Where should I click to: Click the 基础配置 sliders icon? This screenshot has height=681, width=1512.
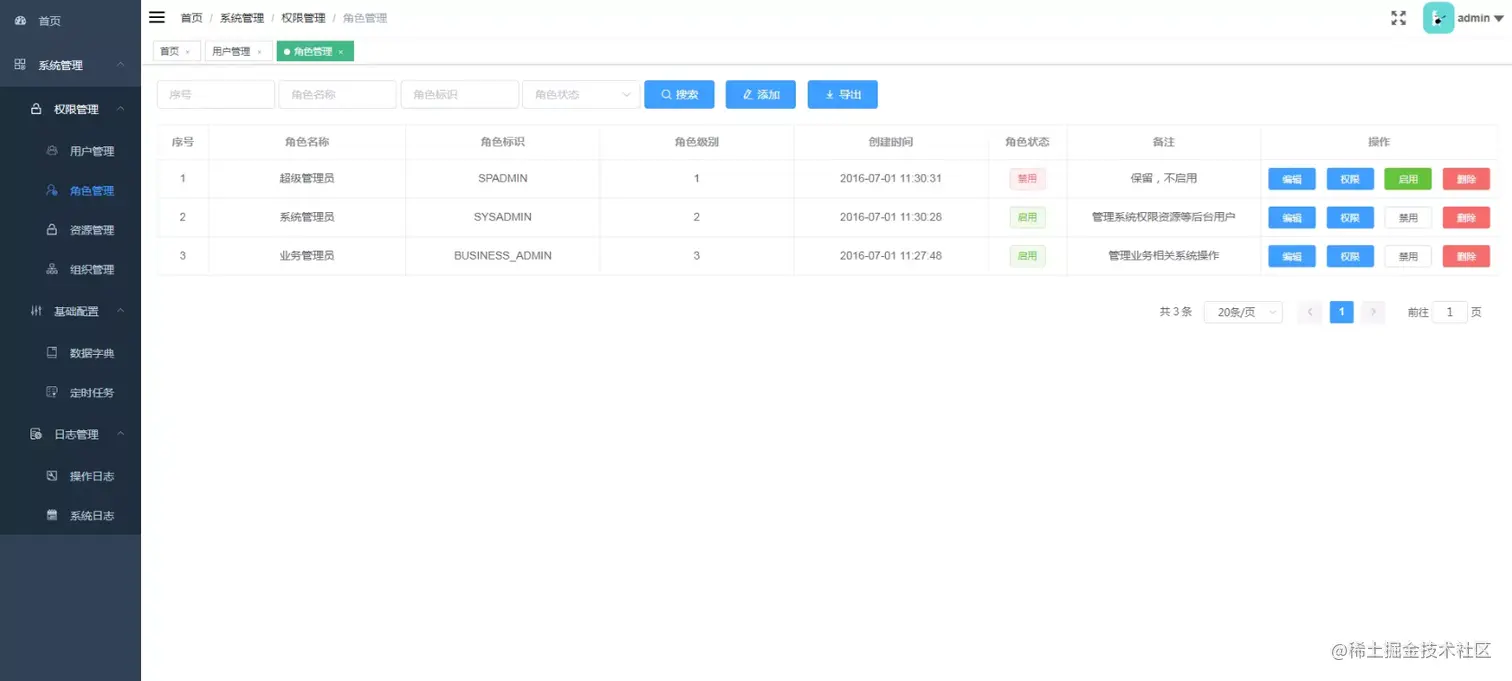(36, 311)
